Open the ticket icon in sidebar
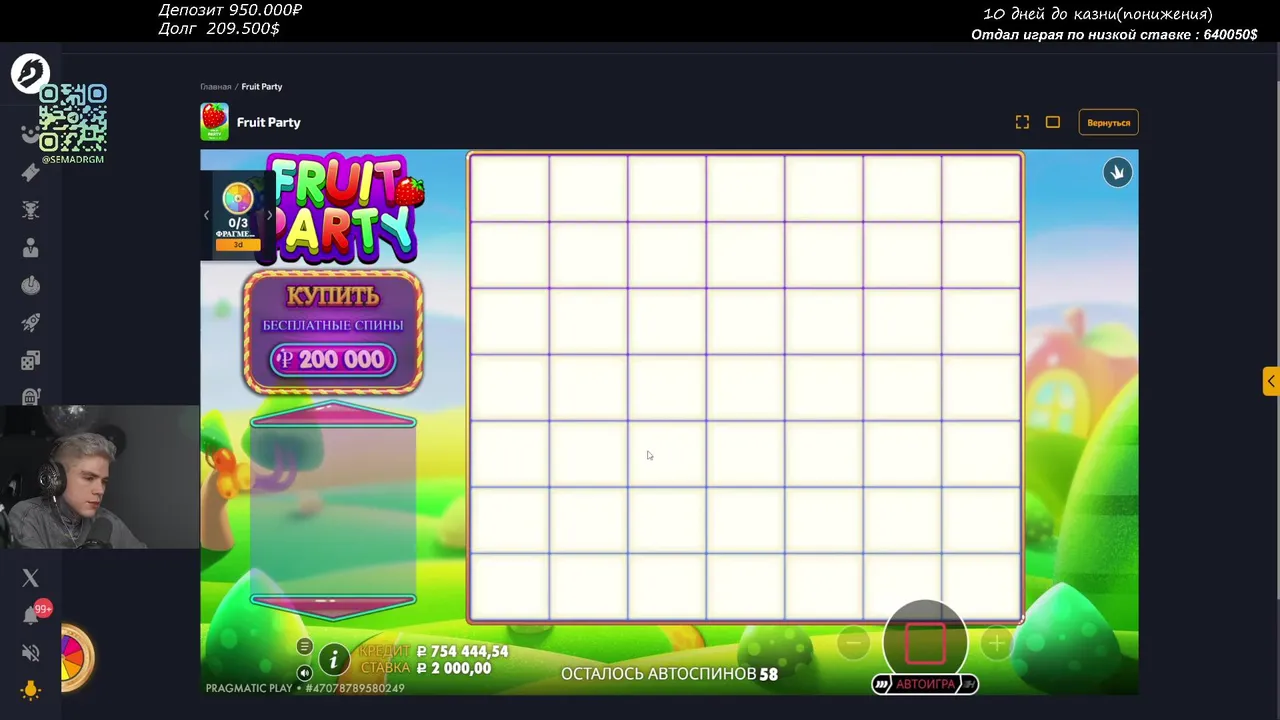 [30, 172]
